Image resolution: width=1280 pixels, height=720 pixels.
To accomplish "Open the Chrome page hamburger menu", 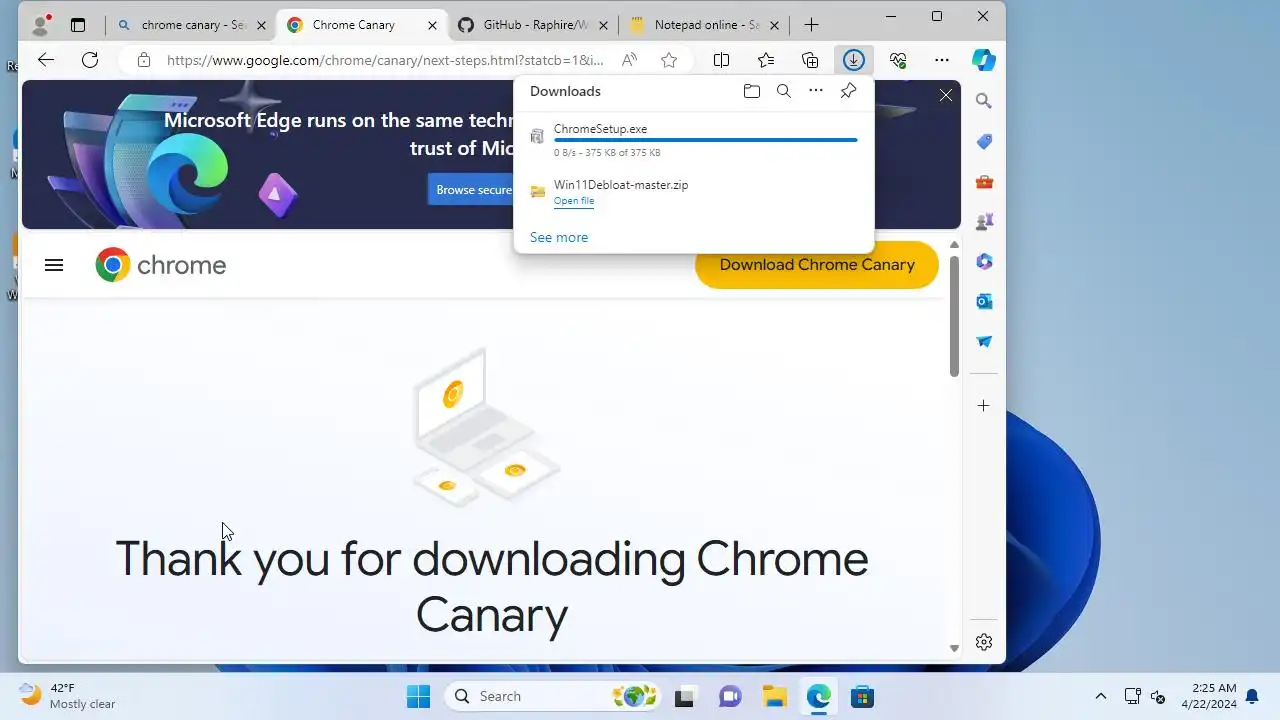I will tap(54, 265).
